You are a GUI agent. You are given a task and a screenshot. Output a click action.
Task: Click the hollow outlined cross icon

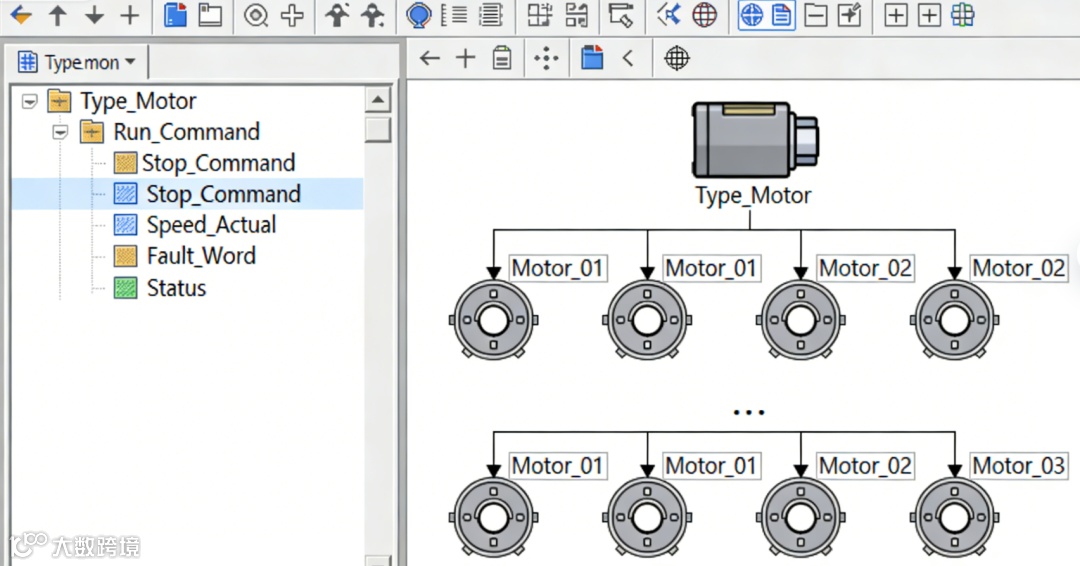point(293,15)
